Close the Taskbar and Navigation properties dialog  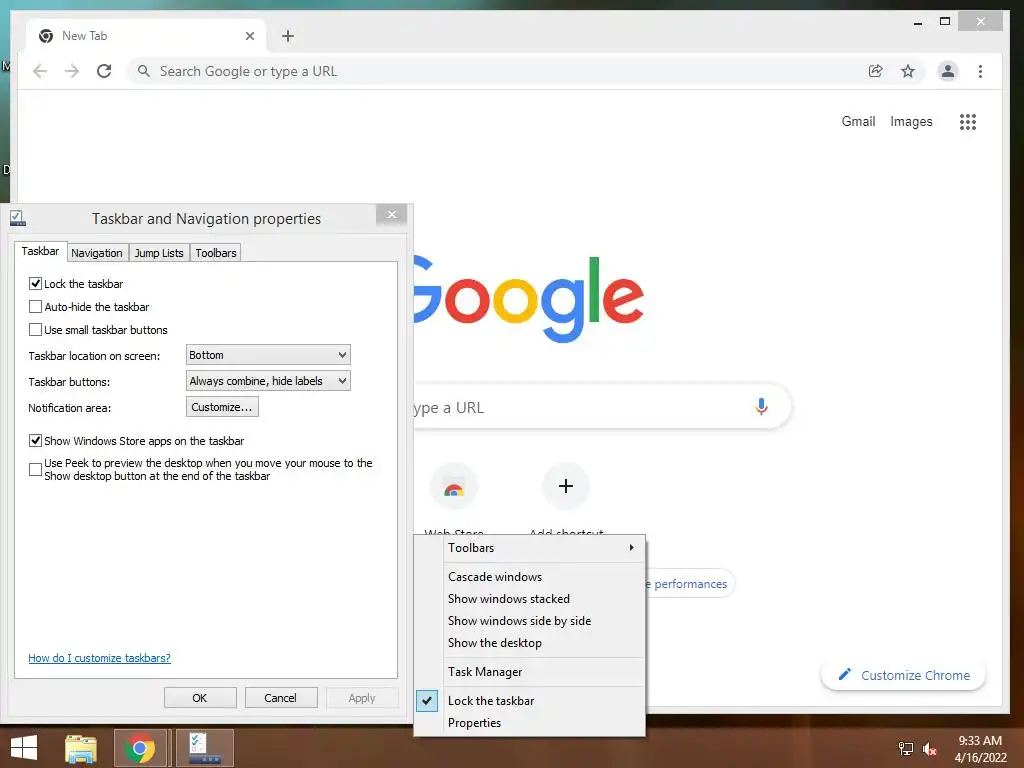tap(391, 215)
